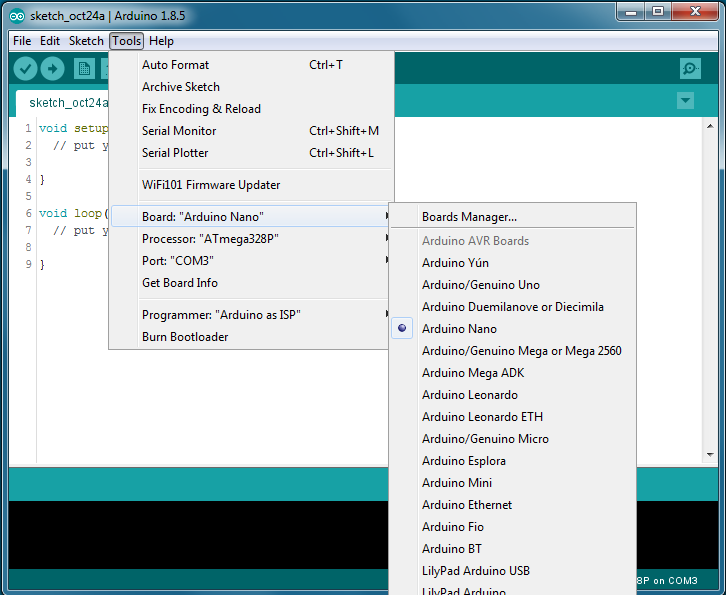This screenshot has width=726, height=595.
Task: Select Arduino Leonardo board
Action: point(513,395)
